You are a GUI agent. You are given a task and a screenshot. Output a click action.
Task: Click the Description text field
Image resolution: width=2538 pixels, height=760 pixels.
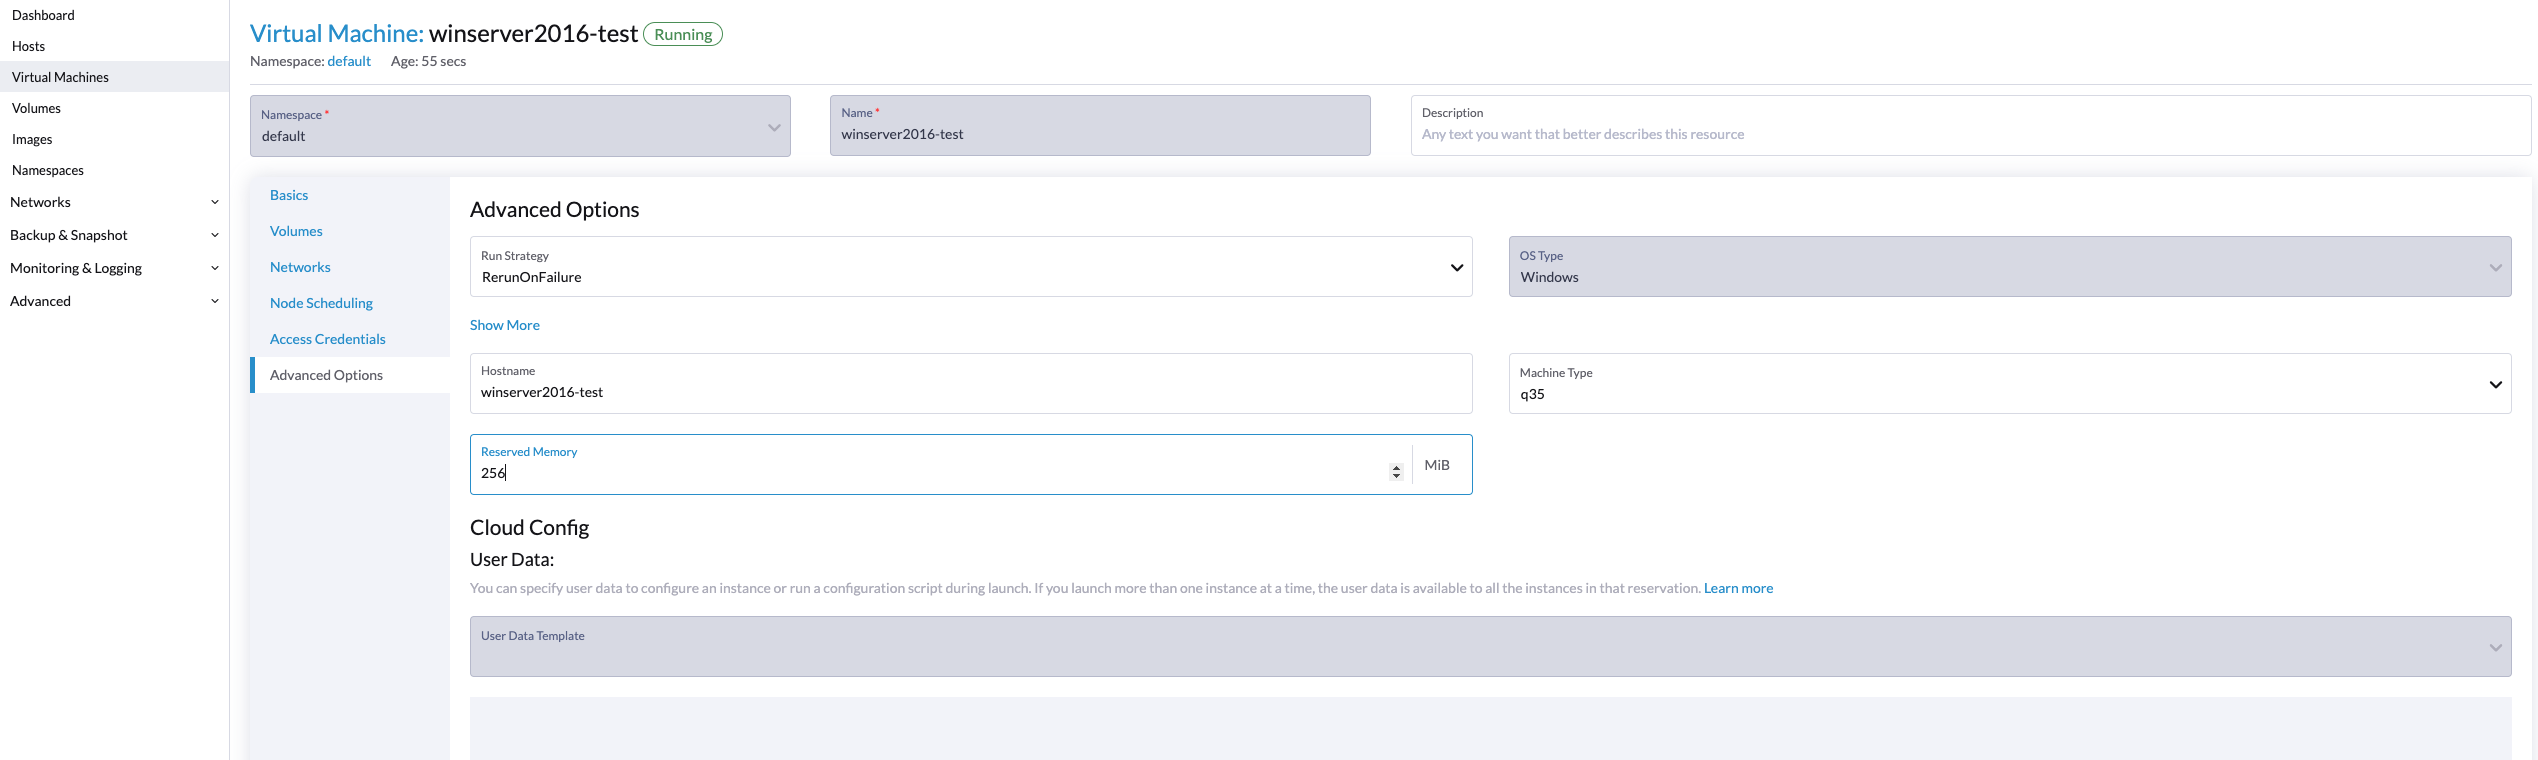coord(1968,134)
